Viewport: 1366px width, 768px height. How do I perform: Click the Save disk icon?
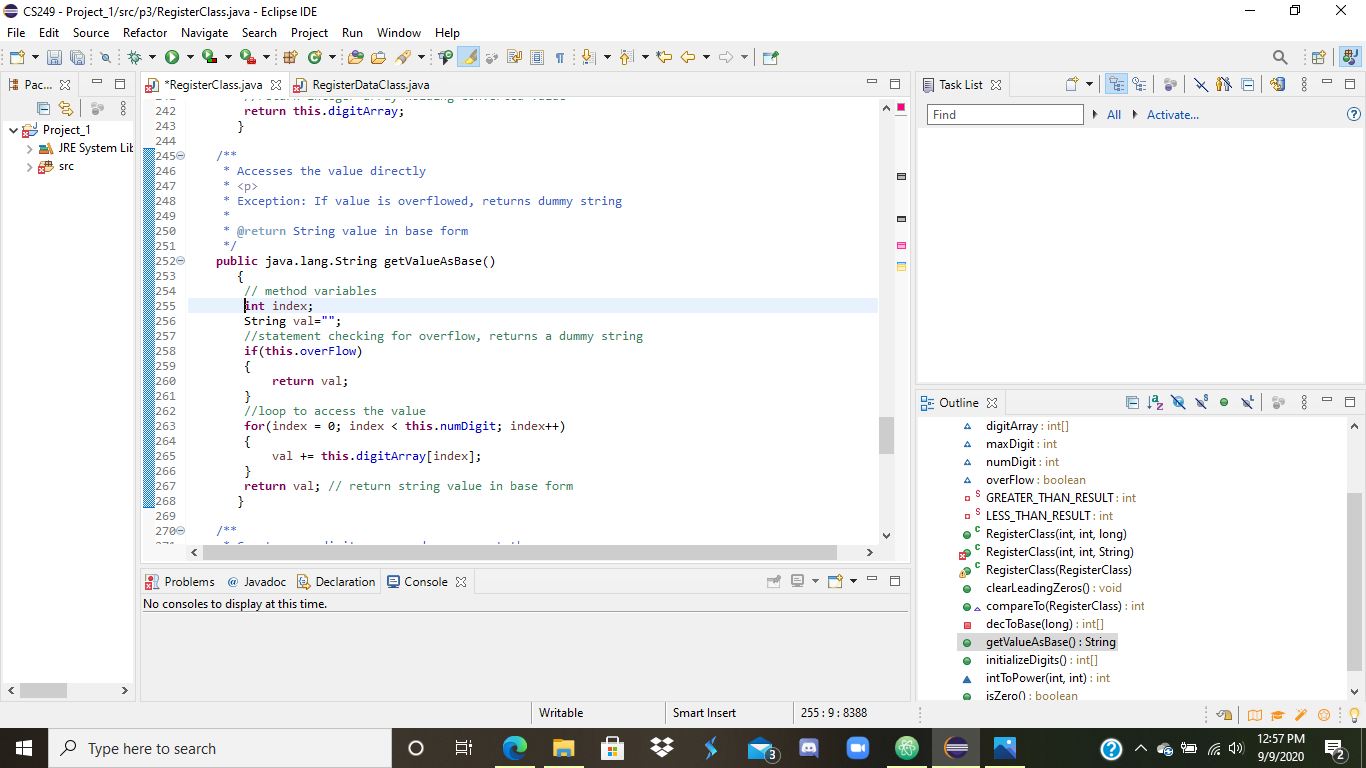(x=54, y=58)
